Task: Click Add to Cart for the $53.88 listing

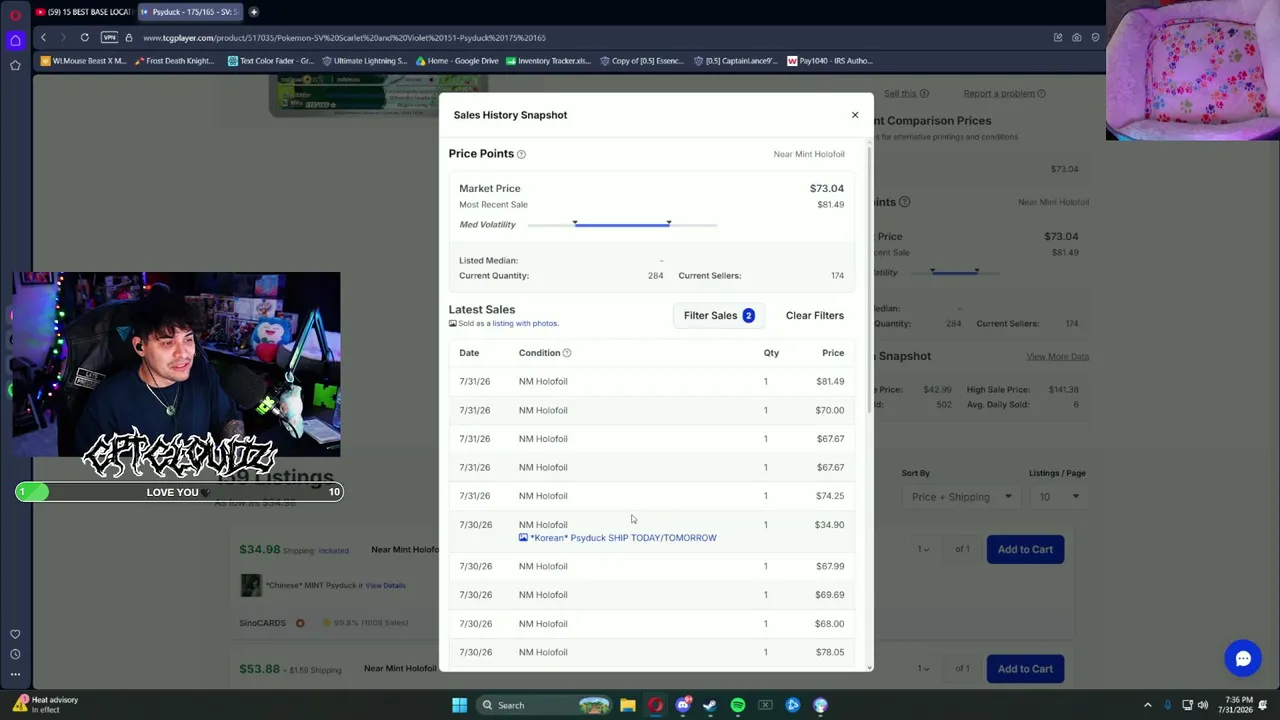Action: point(1025,669)
